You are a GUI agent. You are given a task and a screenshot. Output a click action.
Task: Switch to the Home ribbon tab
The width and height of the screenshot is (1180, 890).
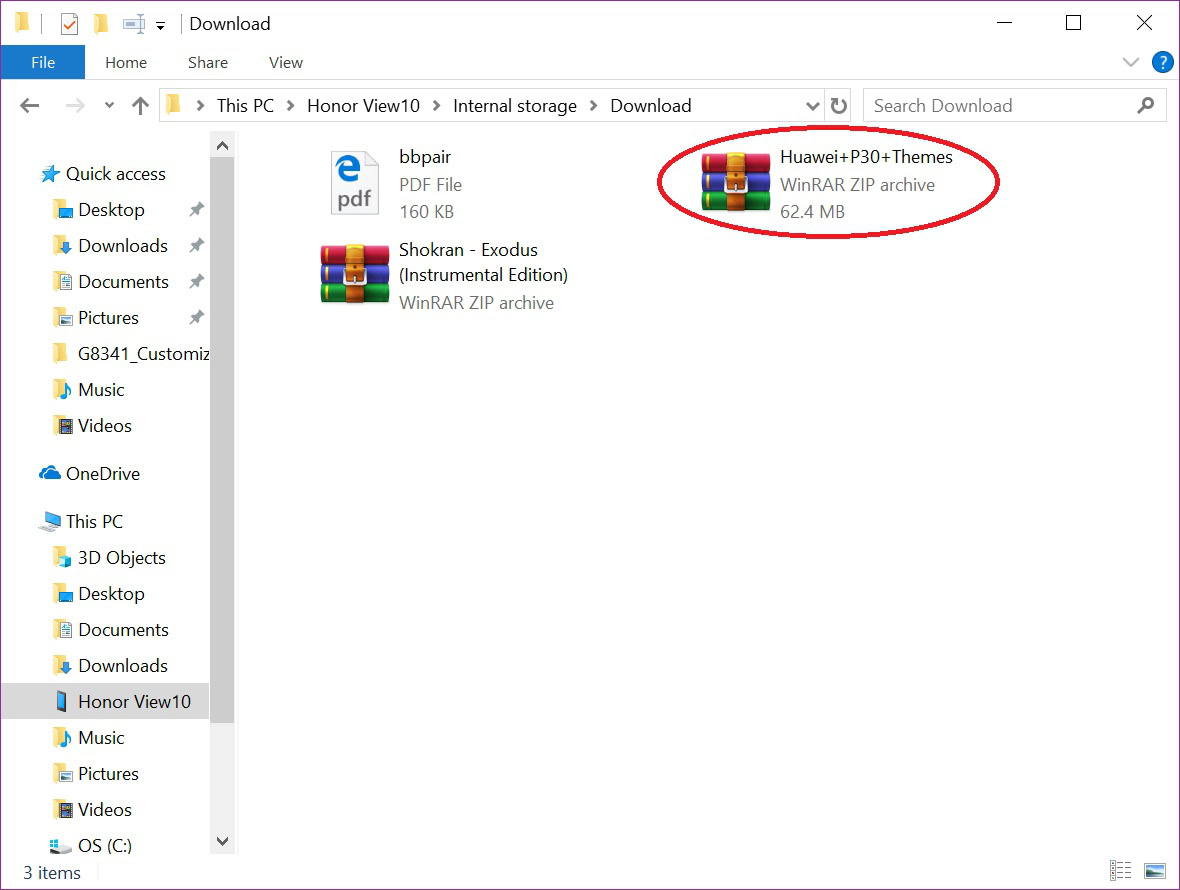click(x=126, y=62)
